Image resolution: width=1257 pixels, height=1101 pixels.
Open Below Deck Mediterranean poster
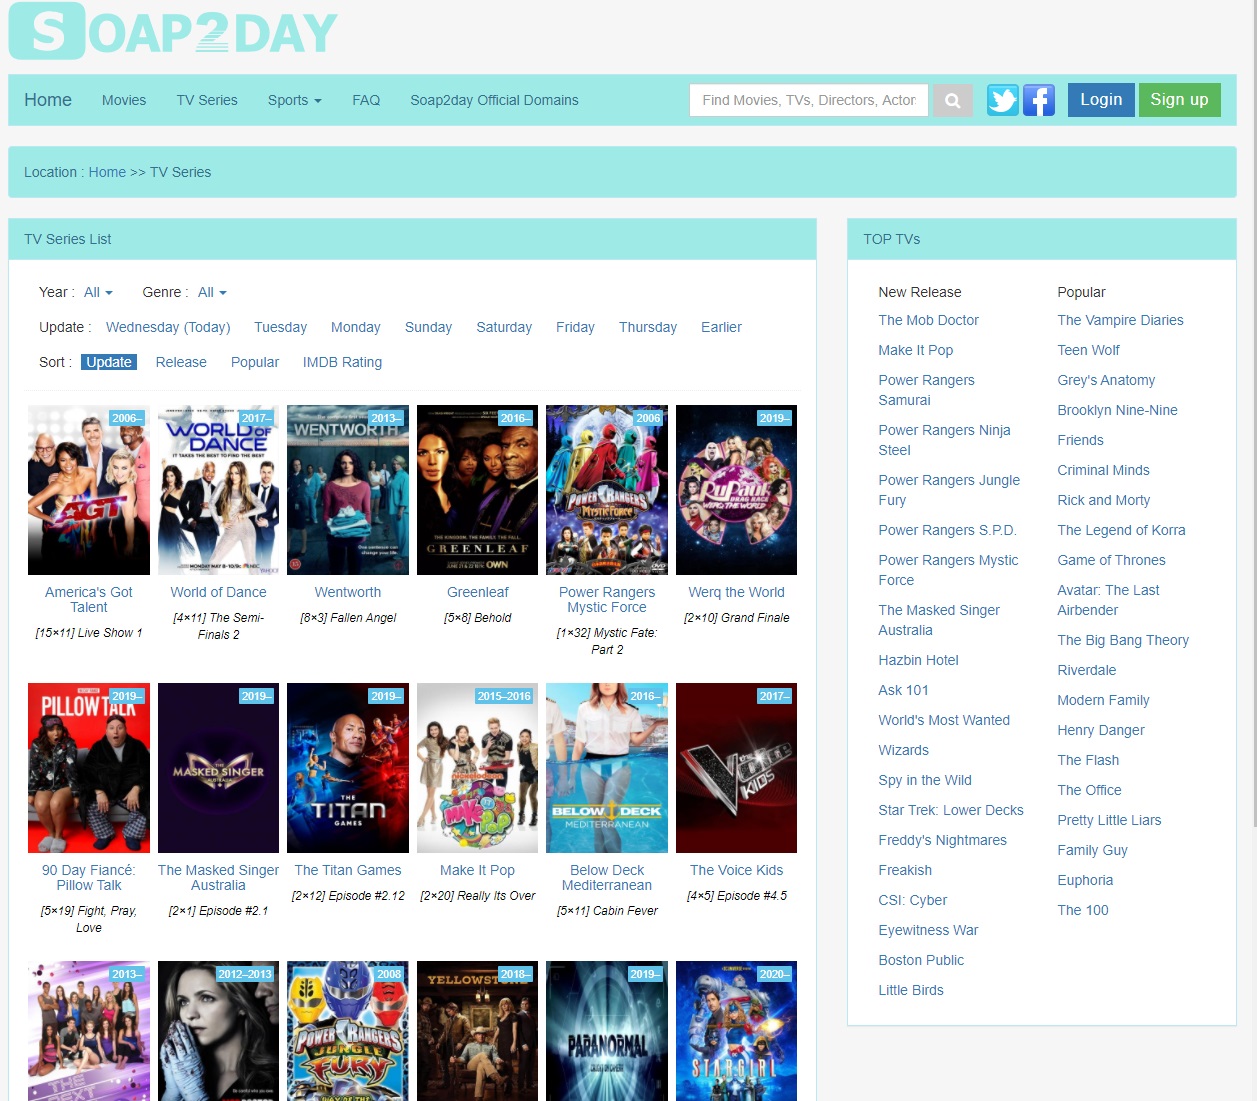[607, 768]
